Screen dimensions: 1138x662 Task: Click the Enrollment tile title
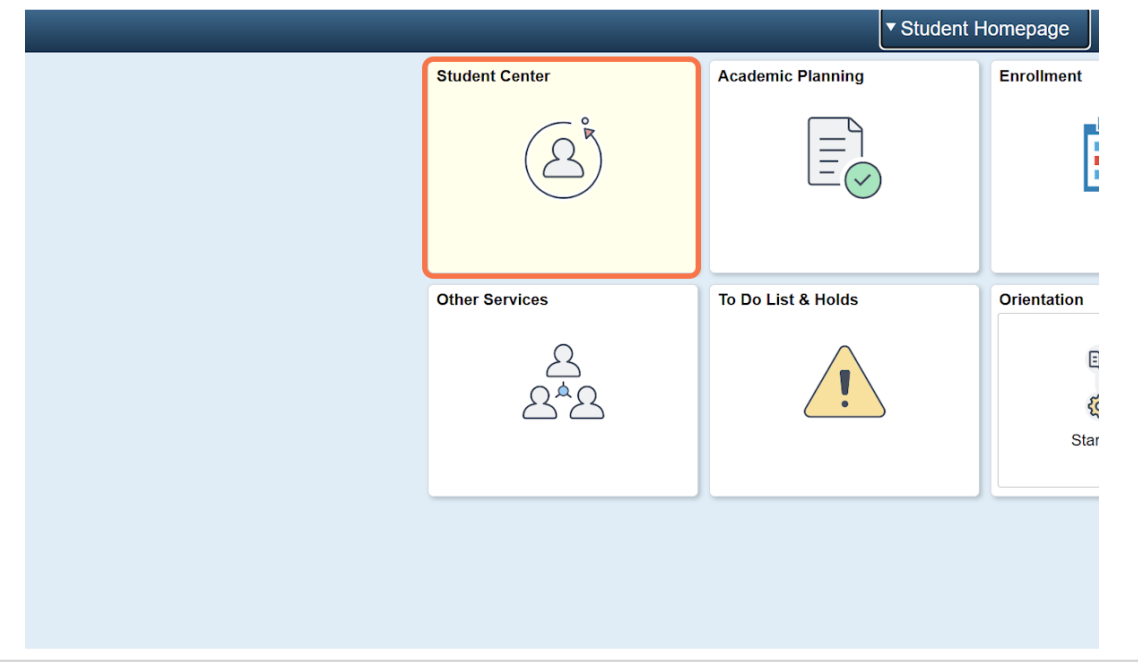pos(1040,76)
